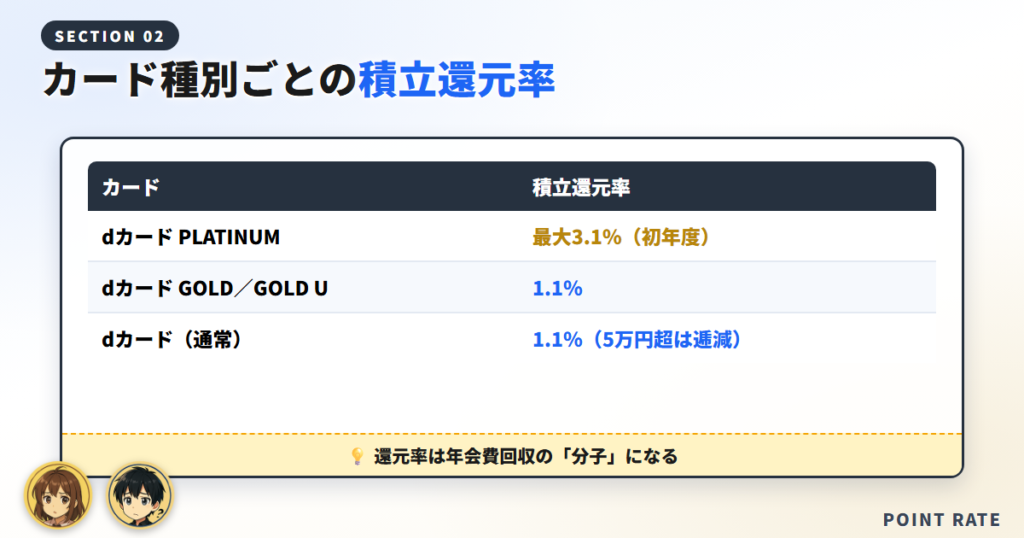Viewport: 1024px width, 538px height.
Task: Click the 1.1% rate for GOLD card
Action: pyautogui.click(x=557, y=288)
